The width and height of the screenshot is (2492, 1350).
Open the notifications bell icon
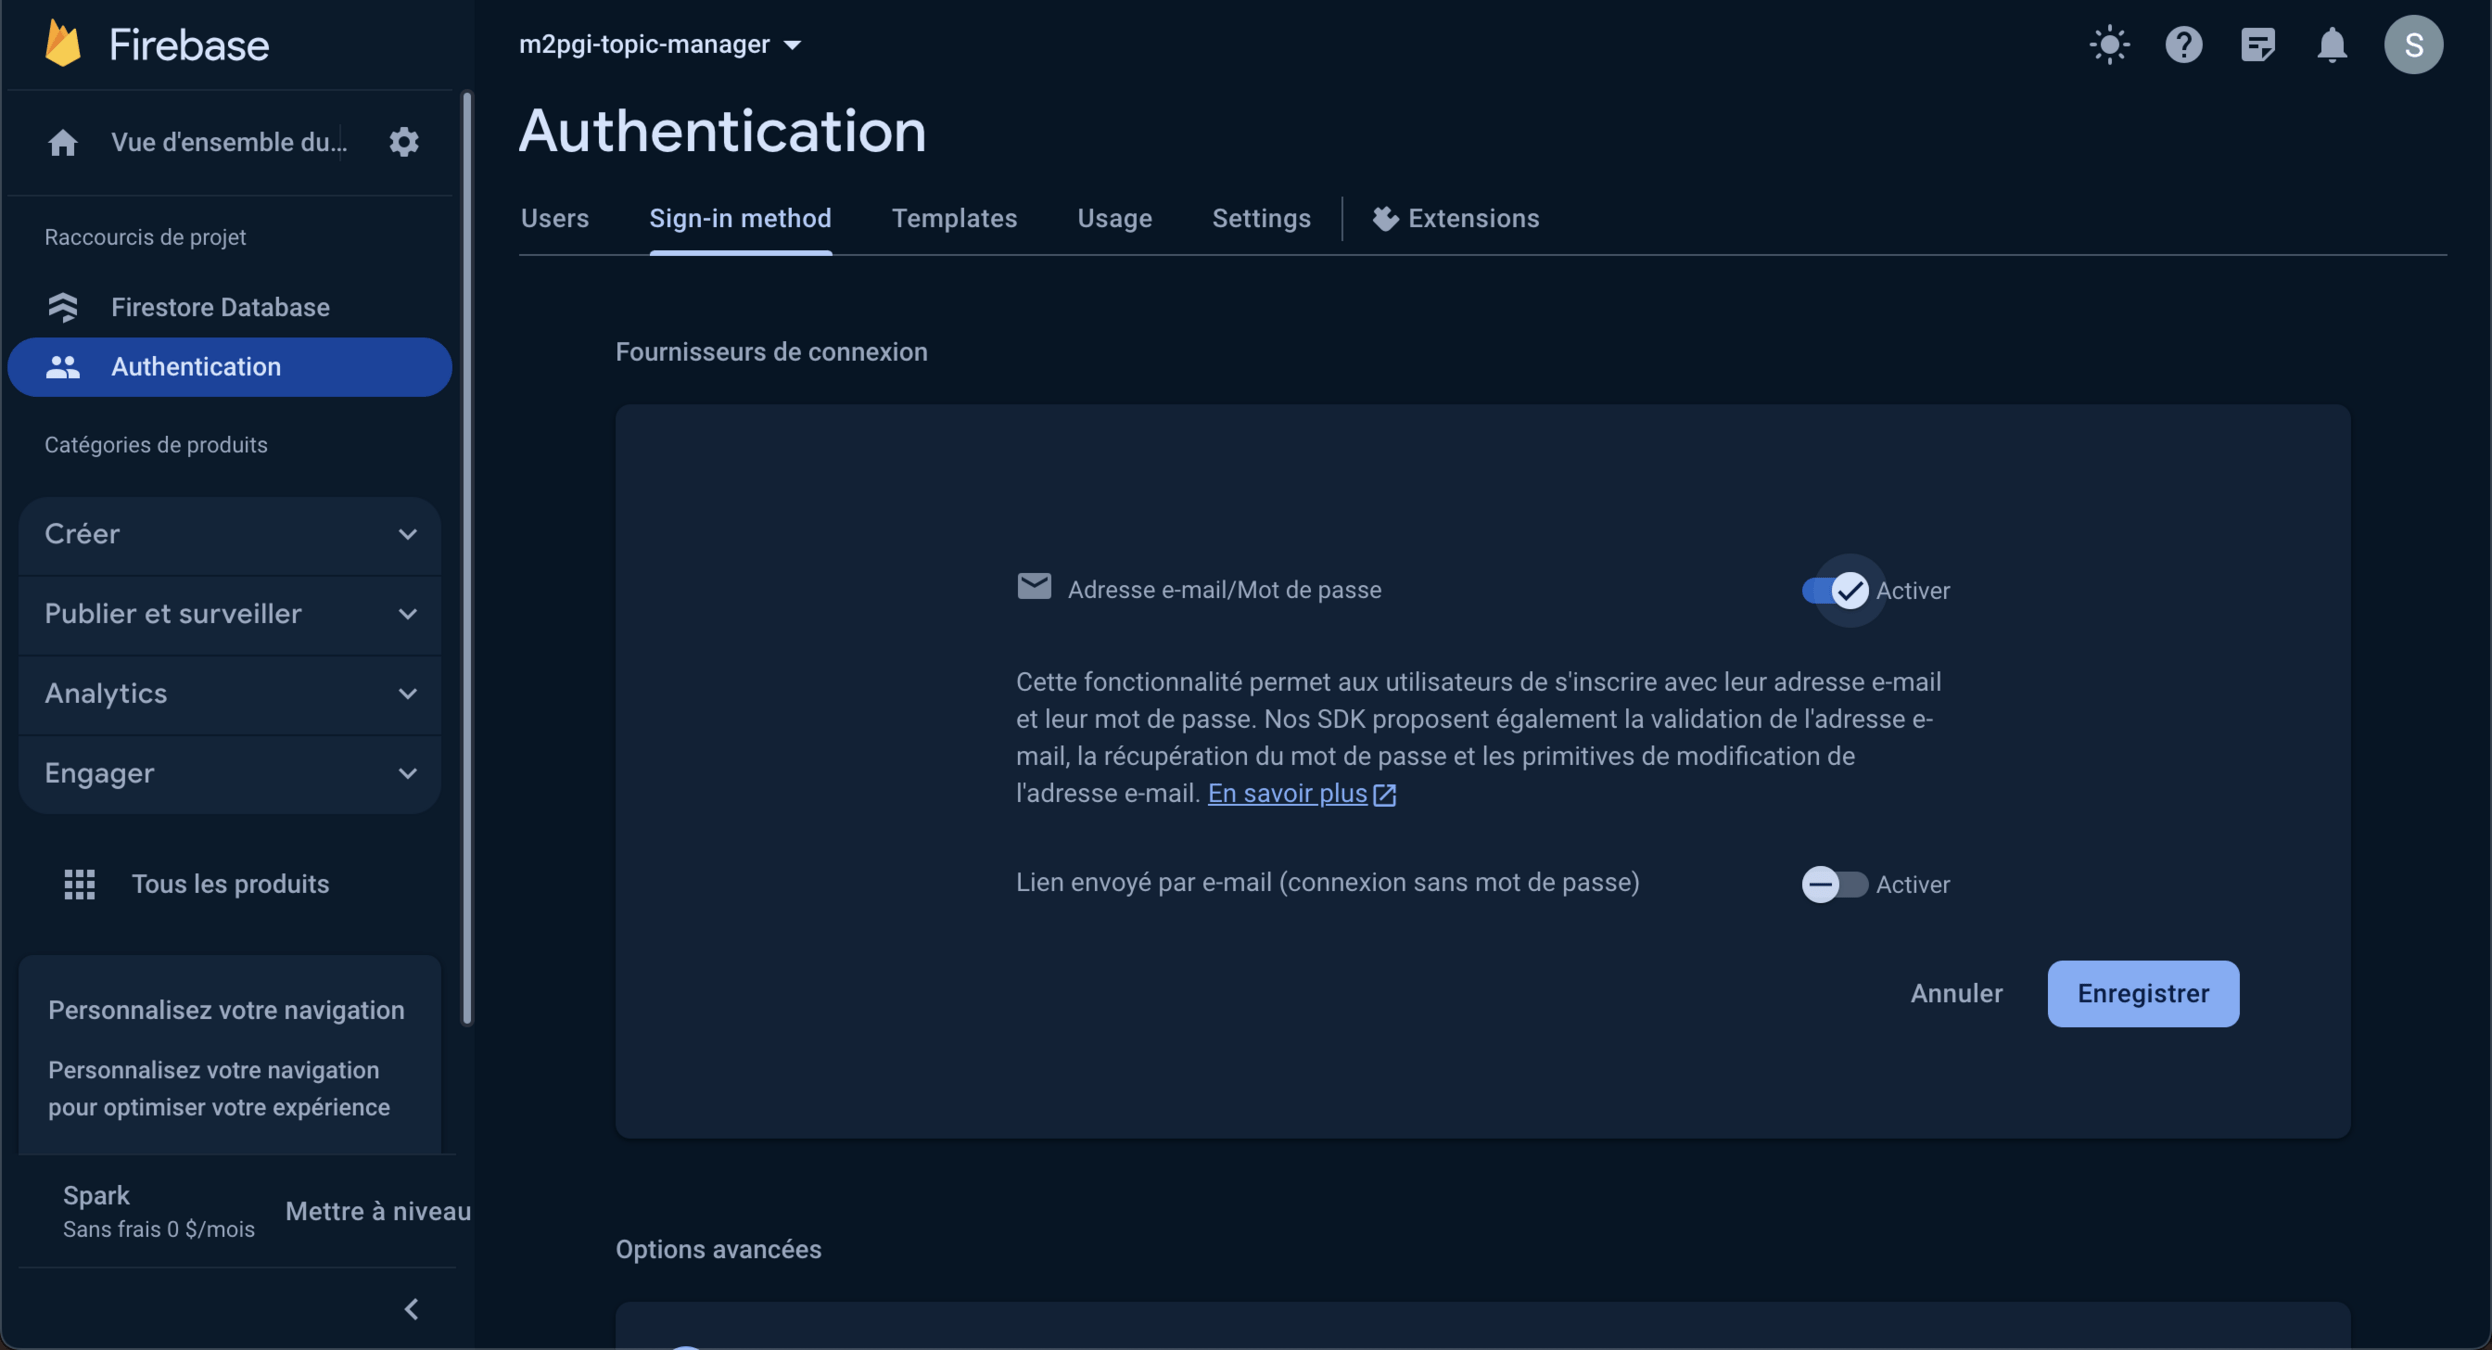(x=2331, y=45)
